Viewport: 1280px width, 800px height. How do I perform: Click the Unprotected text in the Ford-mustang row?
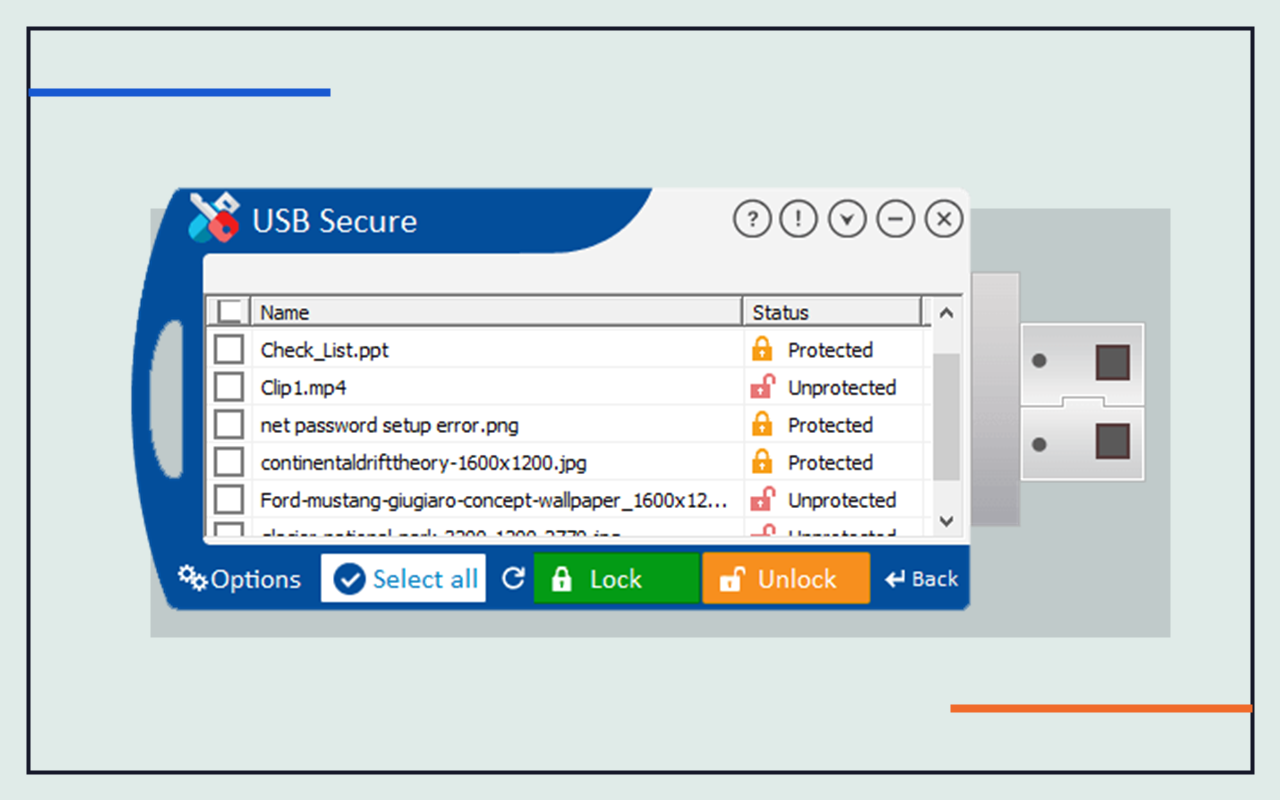(842, 500)
